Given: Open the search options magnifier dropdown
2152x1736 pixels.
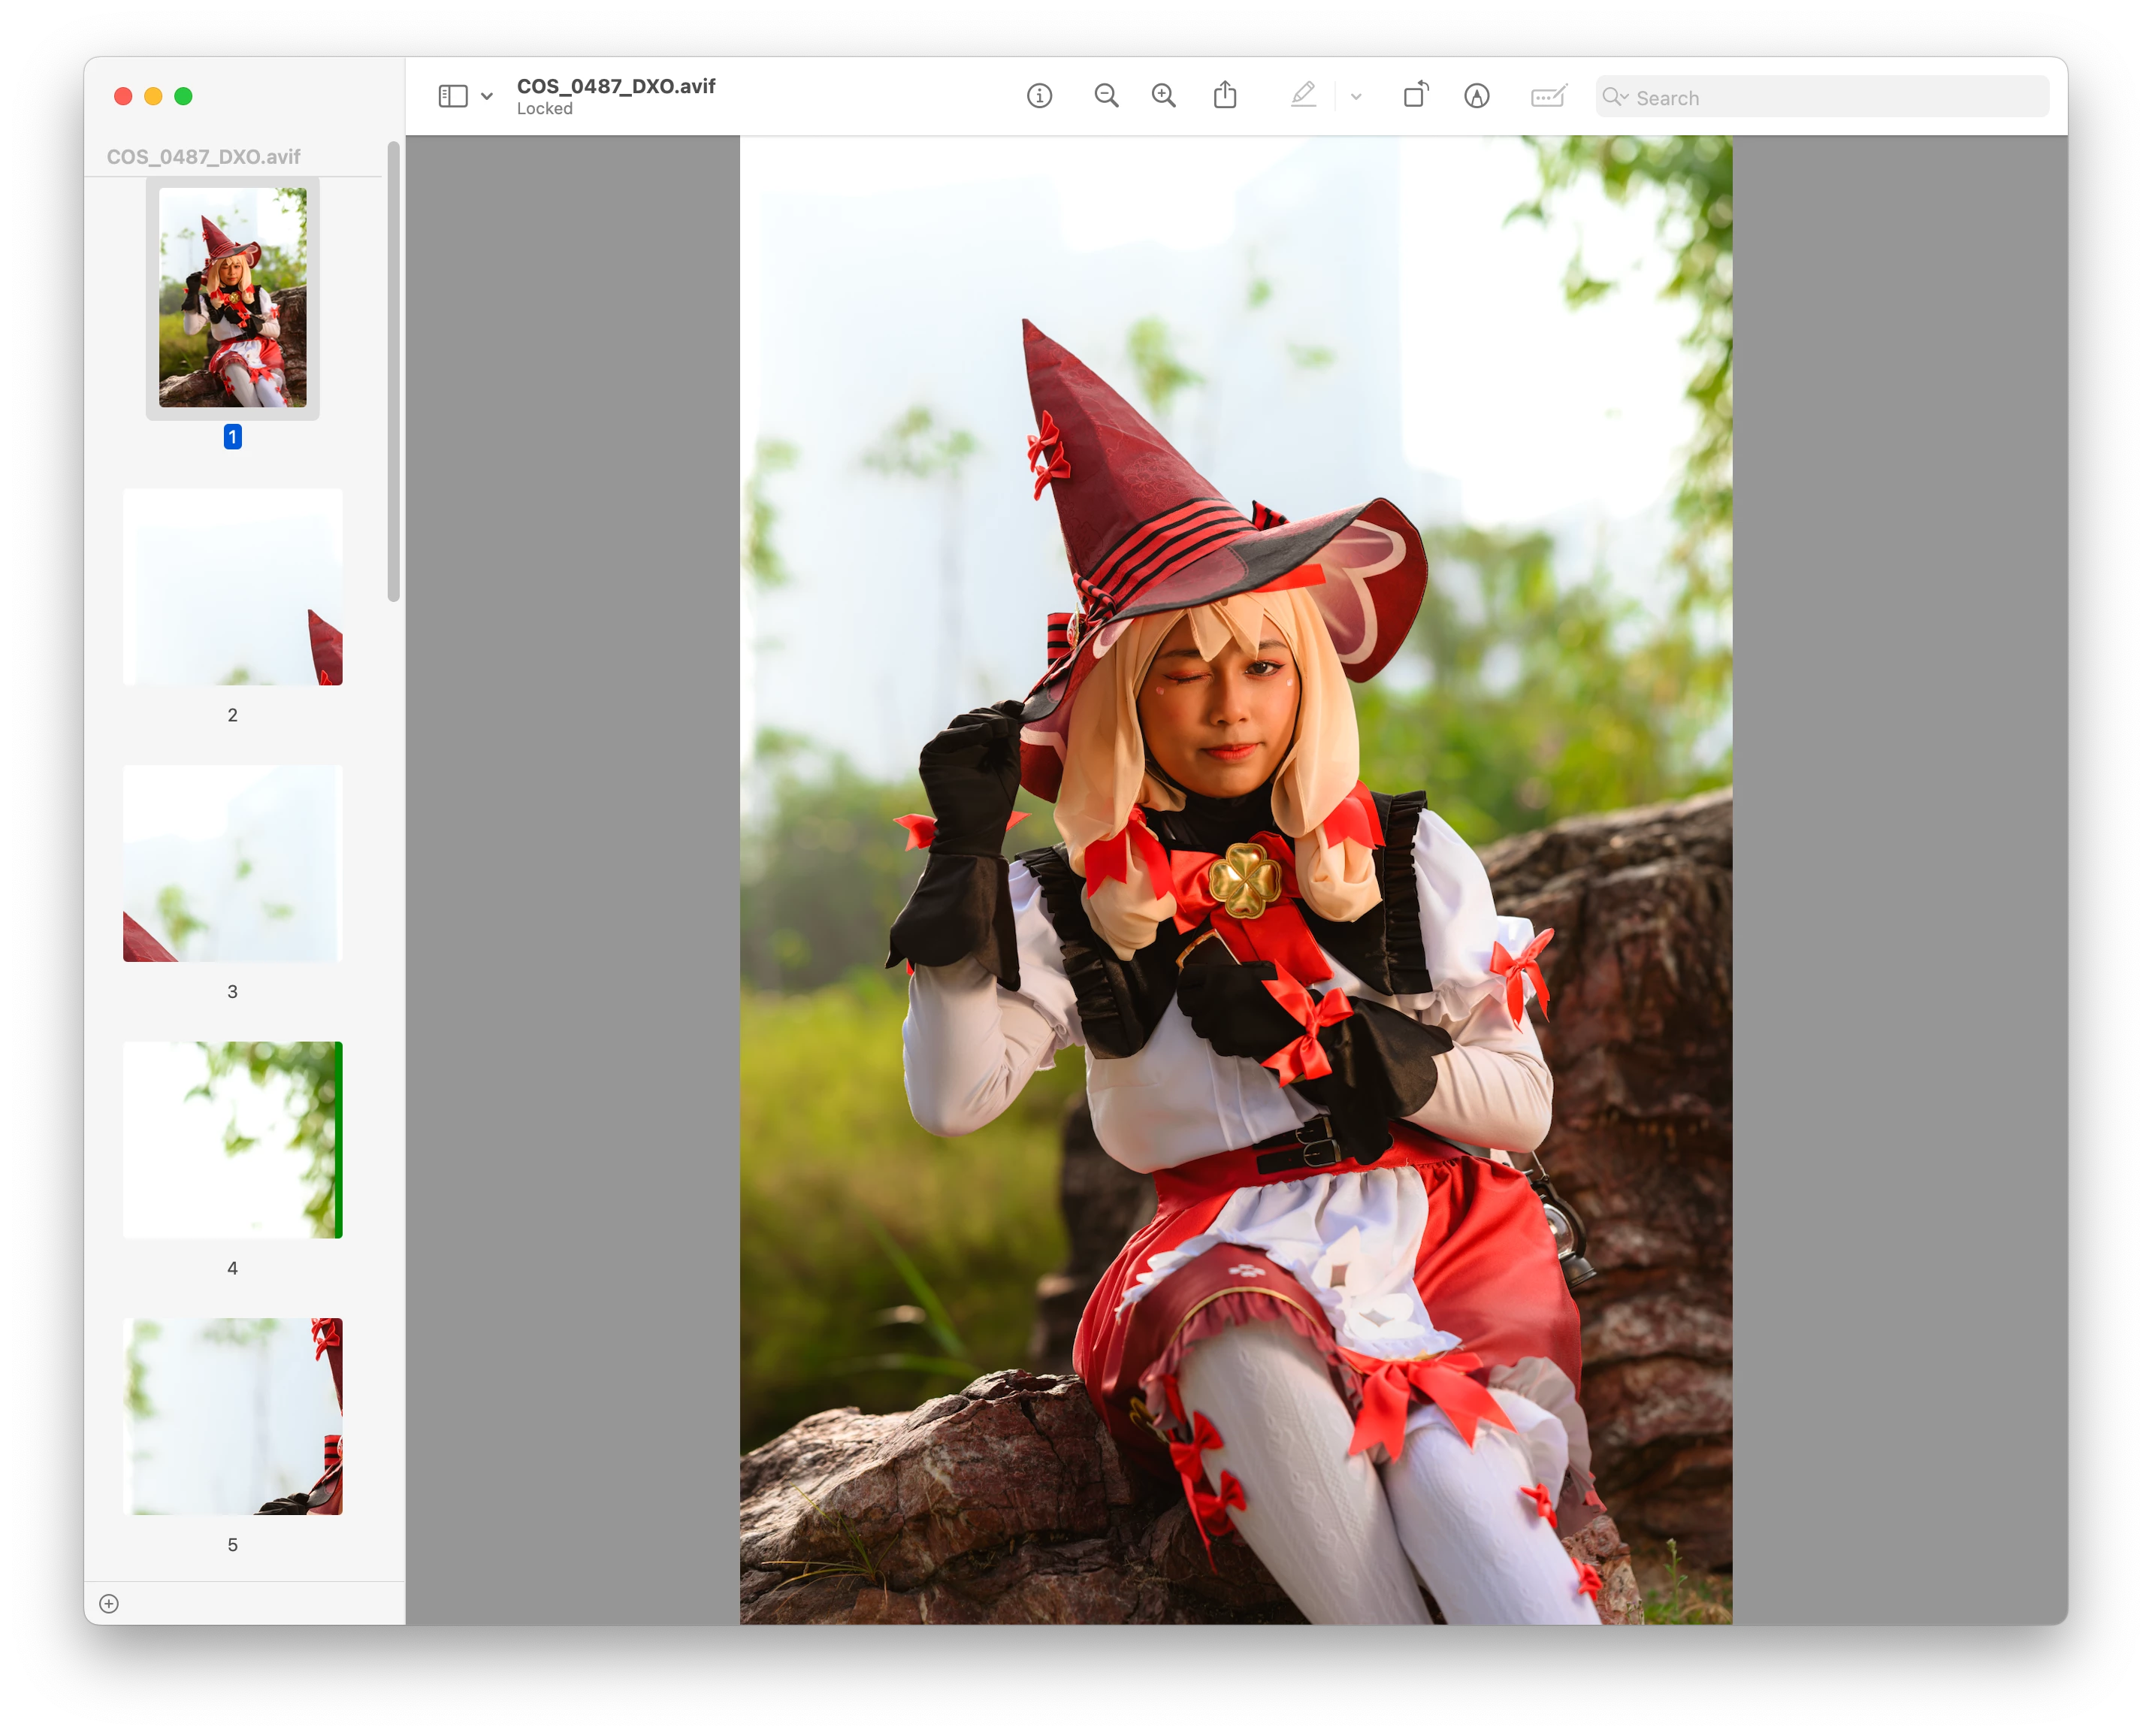Looking at the screenshot, I should point(1615,97).
